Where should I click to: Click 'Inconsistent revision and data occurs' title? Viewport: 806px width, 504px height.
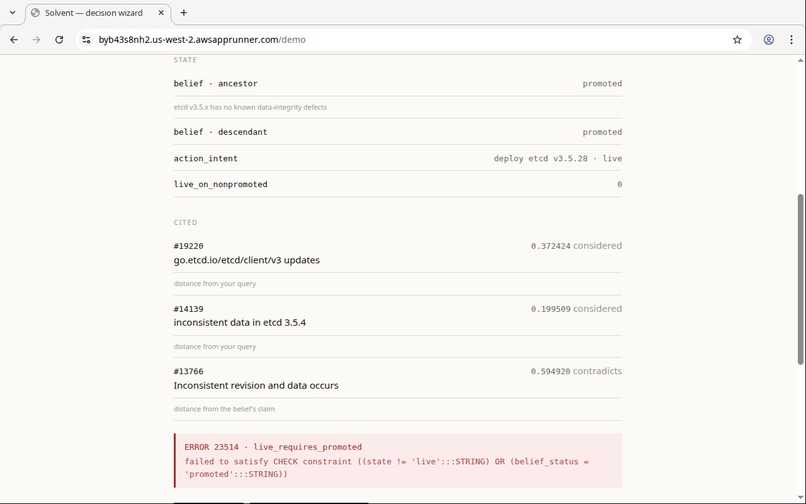[x=256, y=386]
